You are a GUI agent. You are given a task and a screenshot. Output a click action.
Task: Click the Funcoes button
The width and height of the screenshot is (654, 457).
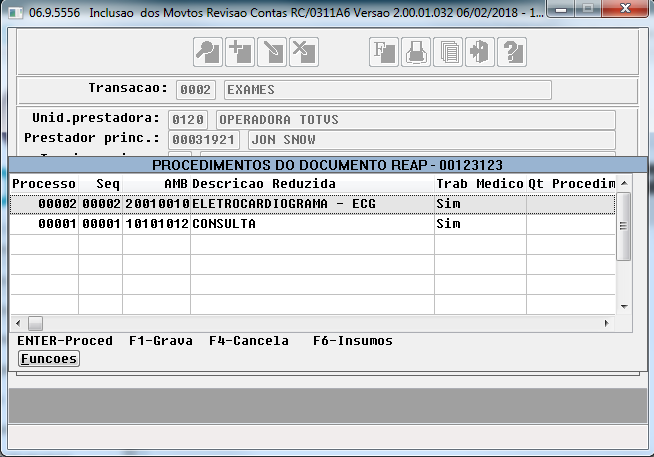(x=49, y=359)
